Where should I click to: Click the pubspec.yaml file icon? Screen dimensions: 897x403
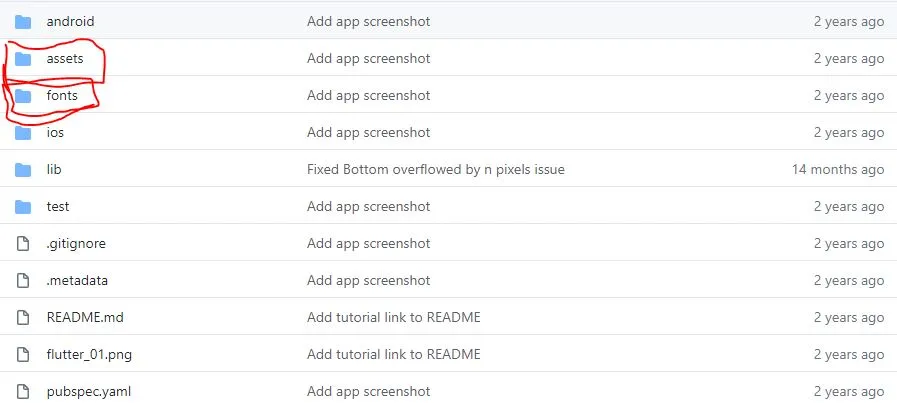pos(24,391)
